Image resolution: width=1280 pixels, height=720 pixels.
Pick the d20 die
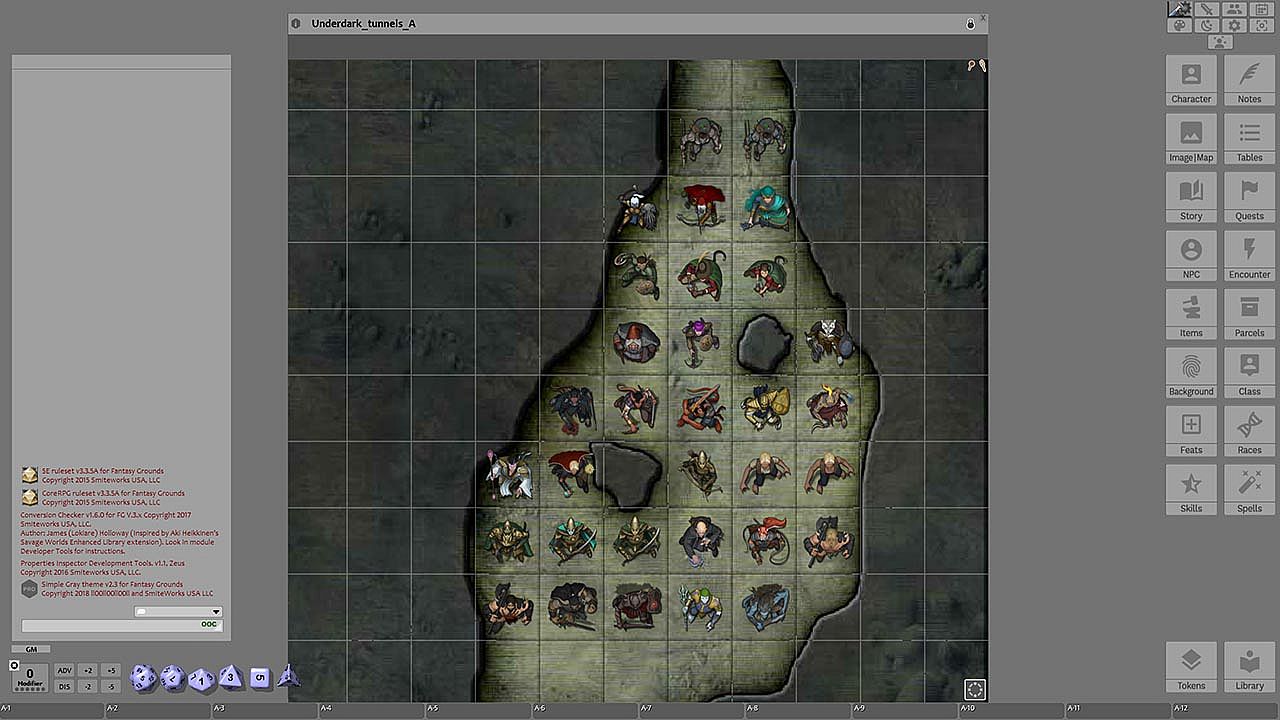(x=144, y=677)
